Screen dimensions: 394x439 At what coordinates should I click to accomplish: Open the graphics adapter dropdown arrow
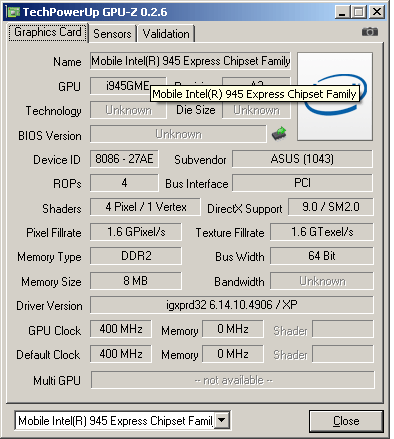[222, 420]
